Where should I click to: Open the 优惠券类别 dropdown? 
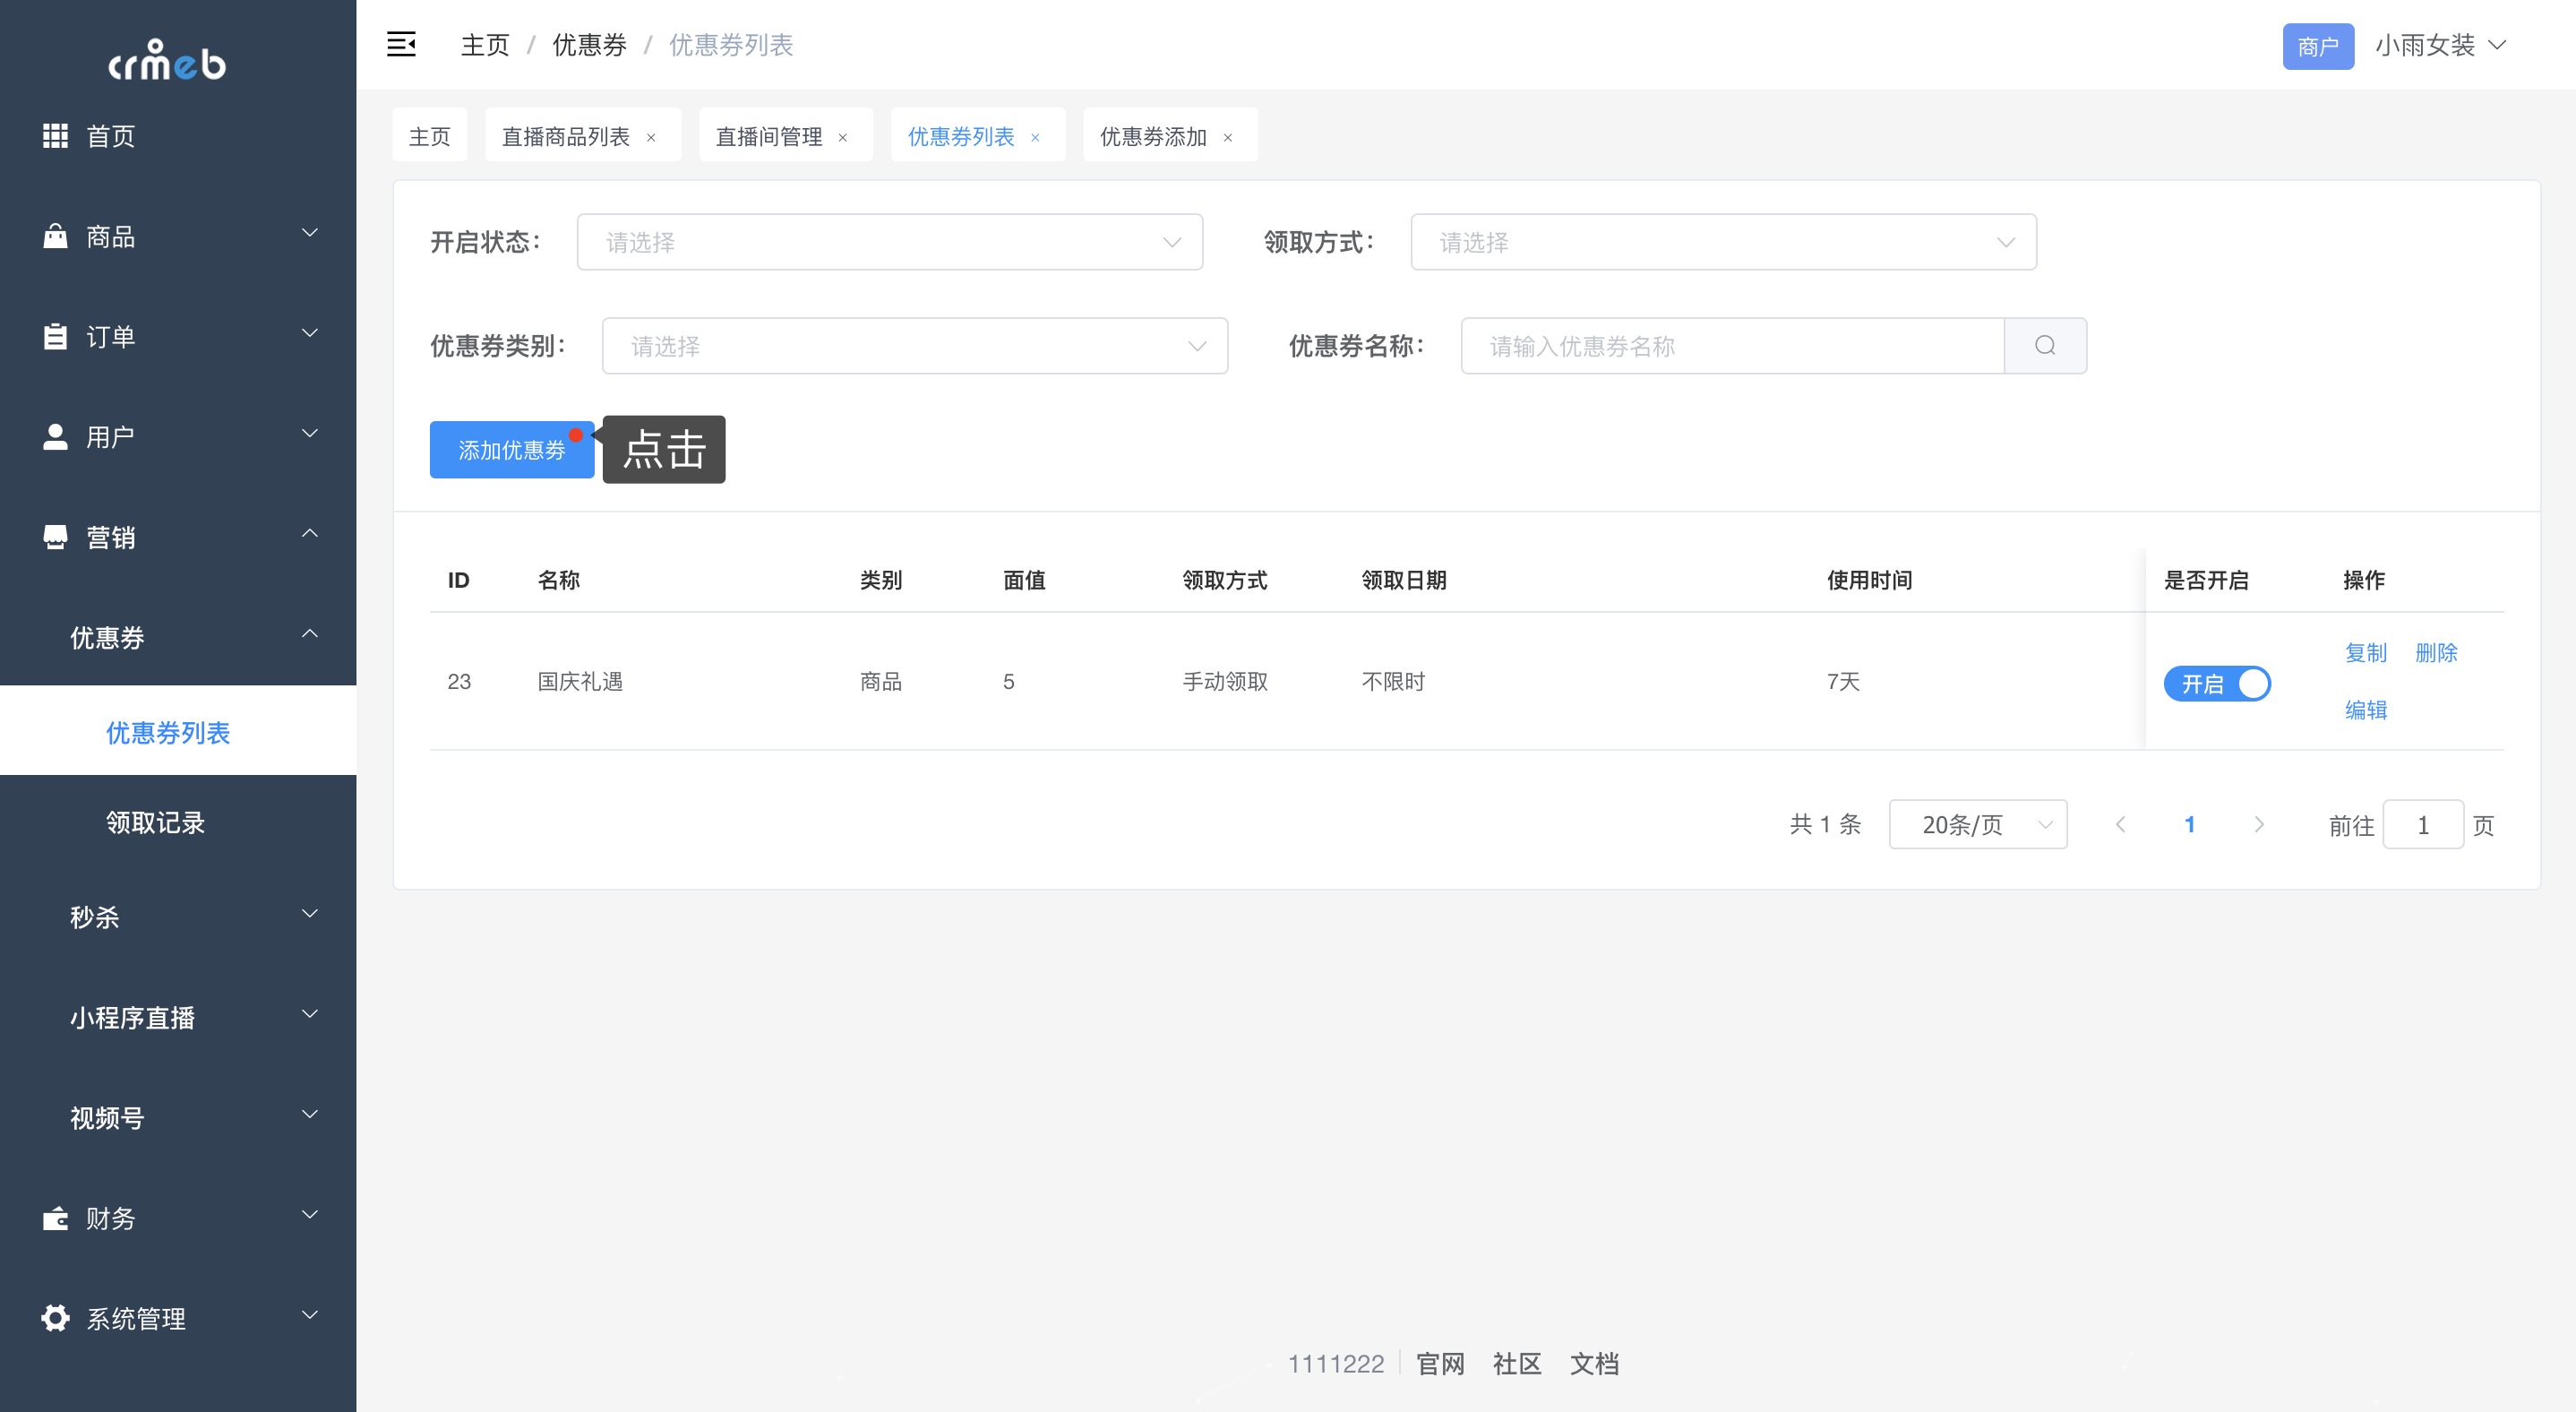pos(914,346)
